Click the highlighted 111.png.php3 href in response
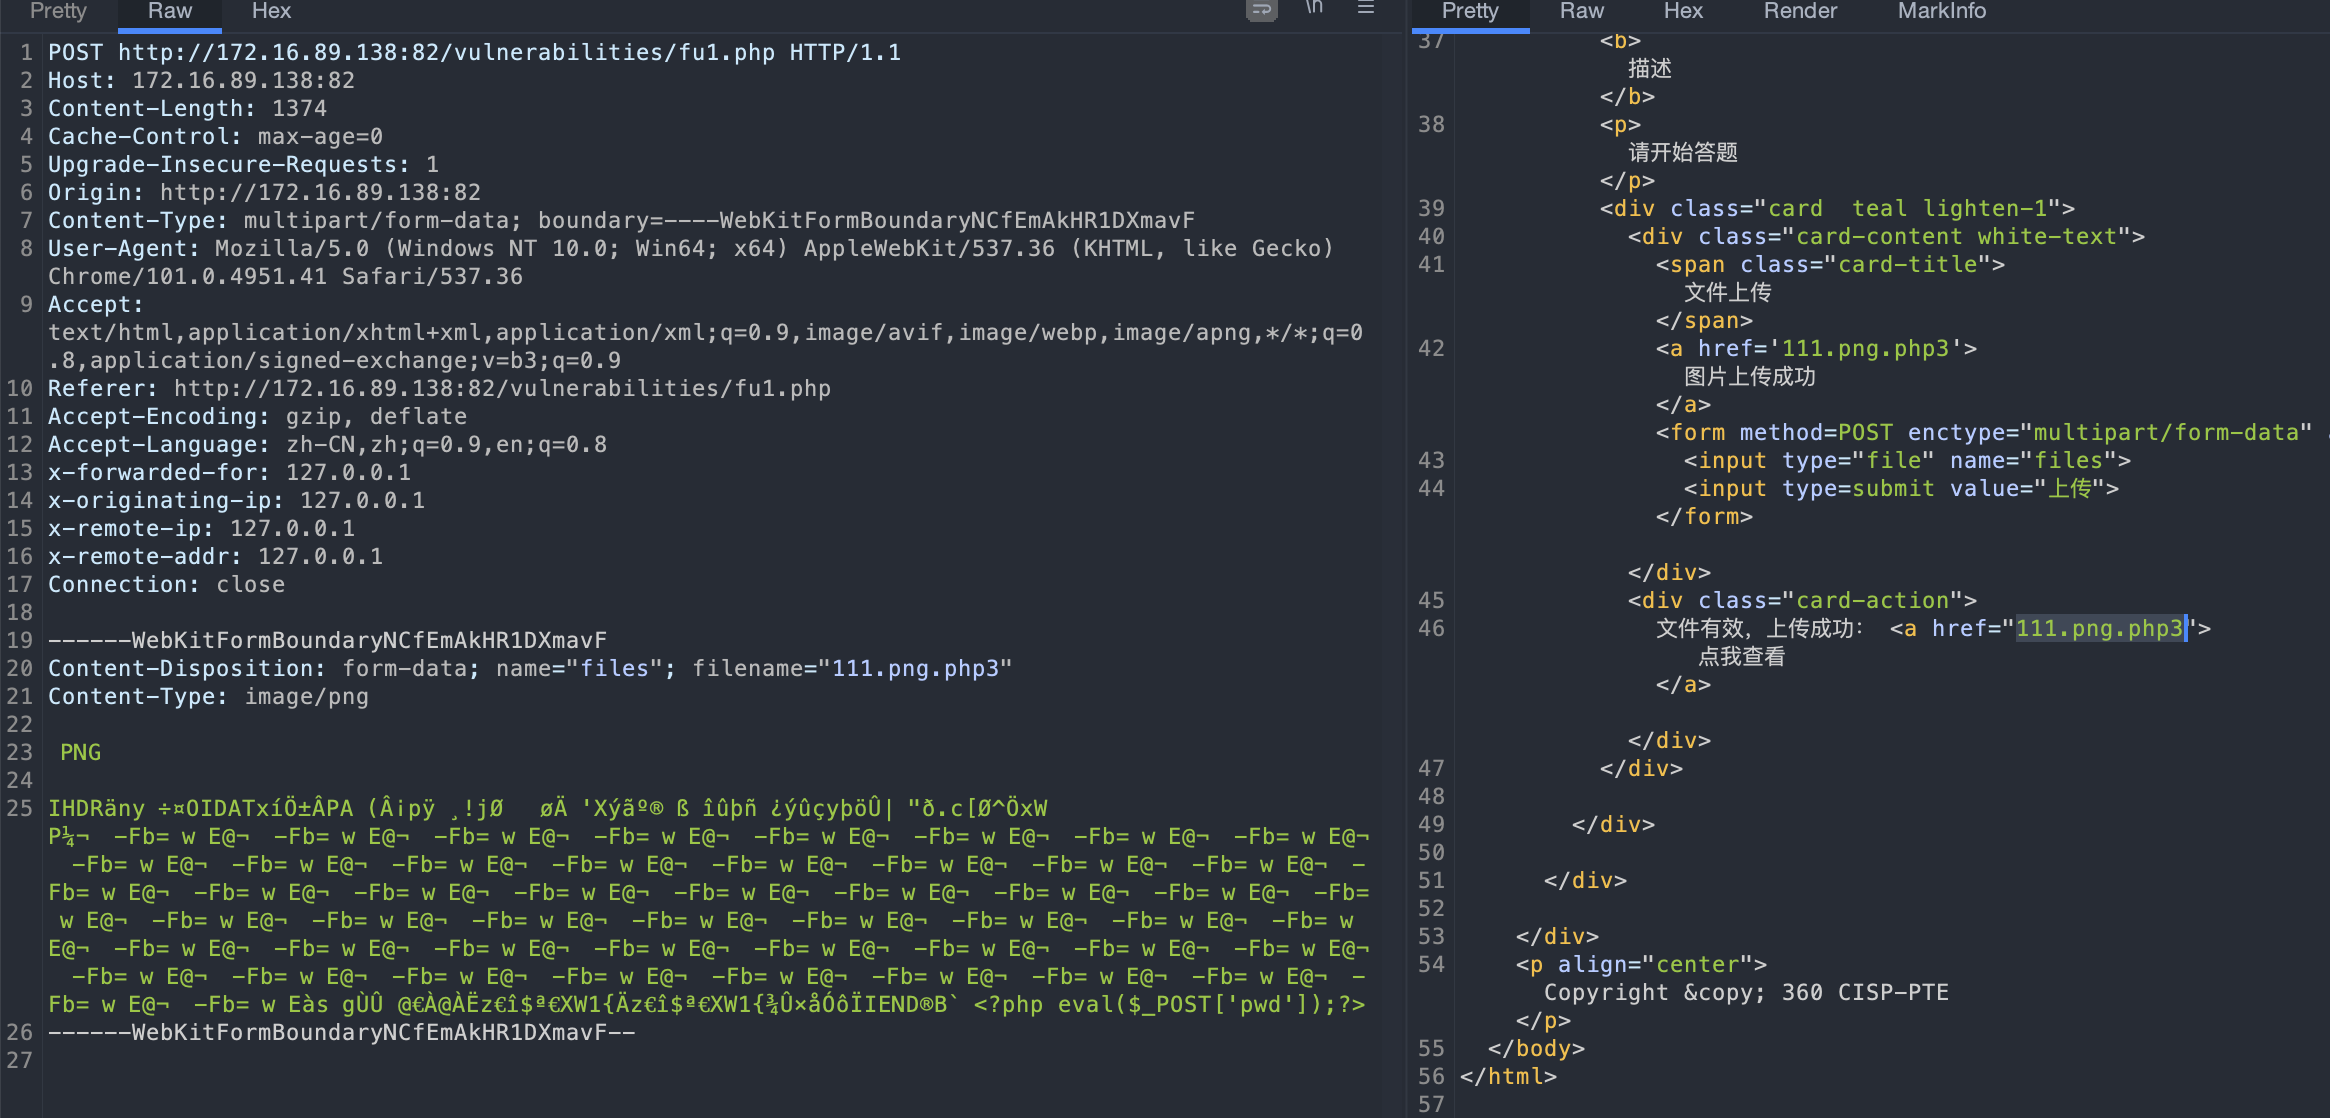Image resolution: width=2330 pixels, height=1118 pixels. point(2098,629)
